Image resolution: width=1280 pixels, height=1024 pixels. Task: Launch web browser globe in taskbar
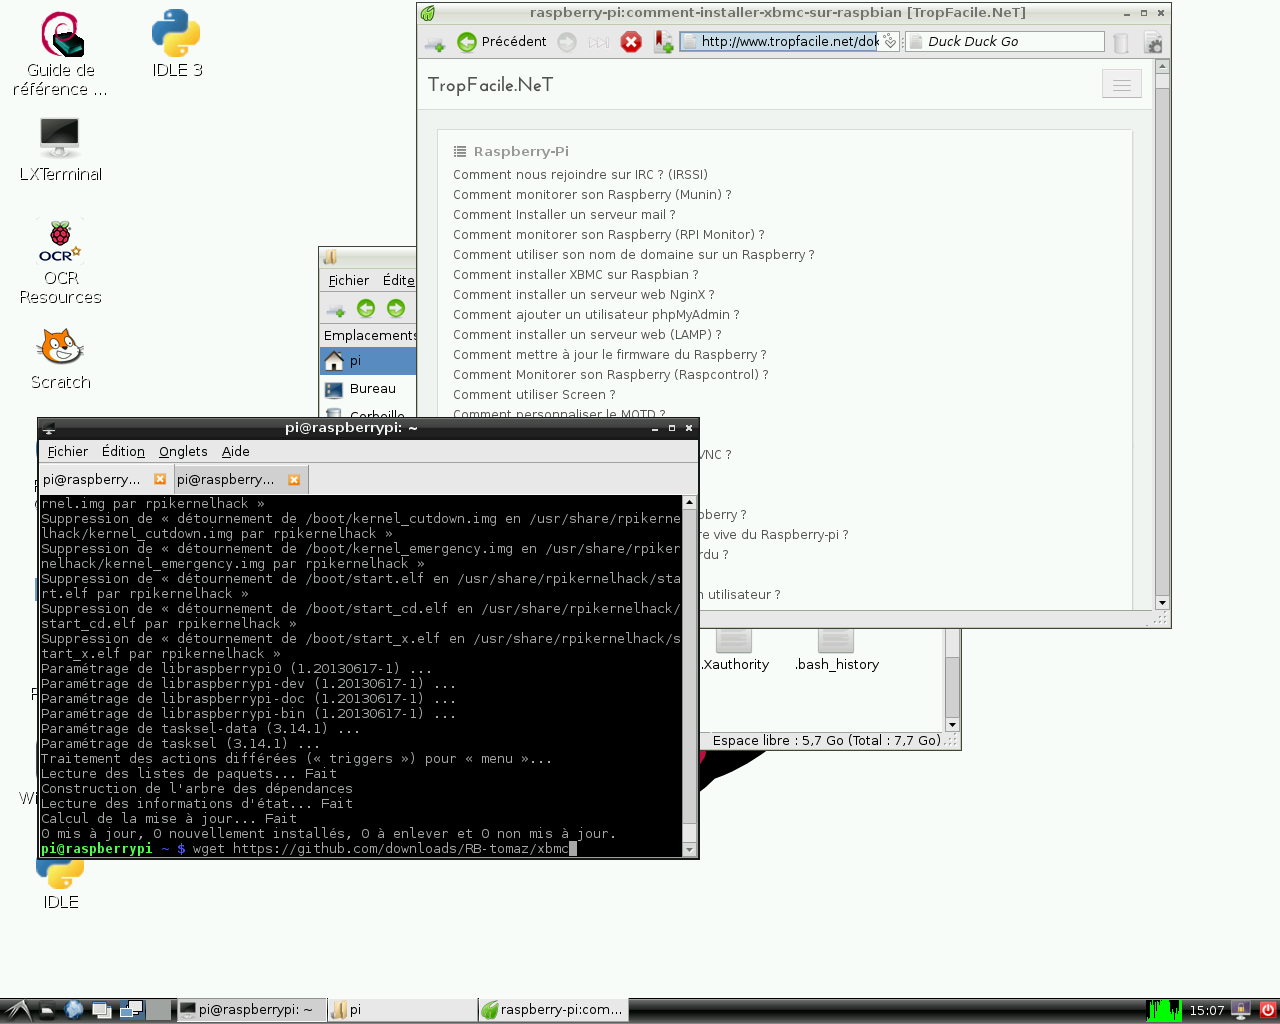(x=74, y=1010)
